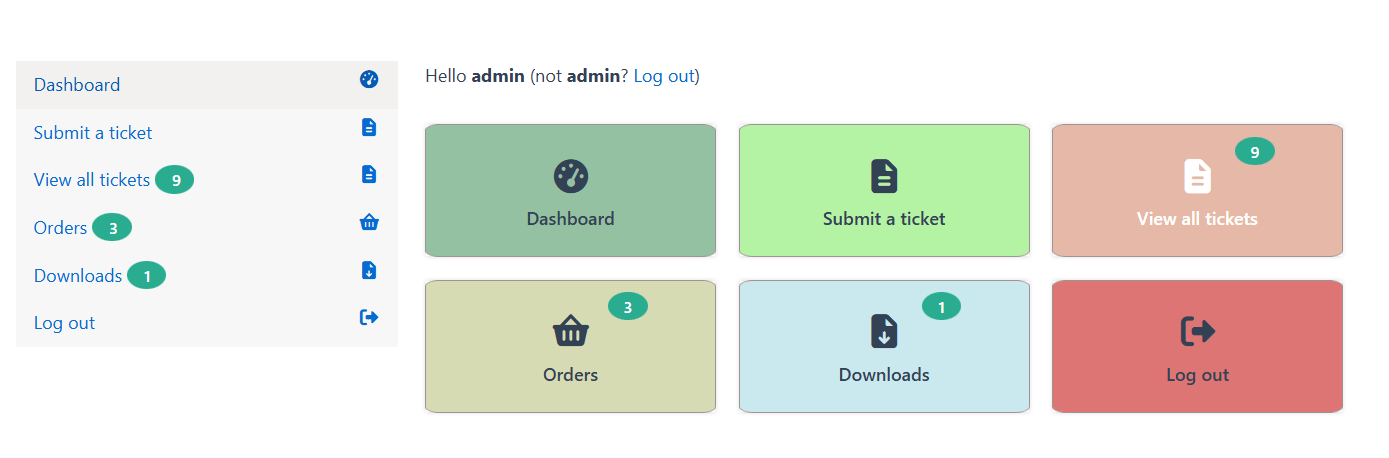Click the document icon beside sidebar Submit a ticket
Viewport: 1389px width, 458px height.
tap(369, 127)
